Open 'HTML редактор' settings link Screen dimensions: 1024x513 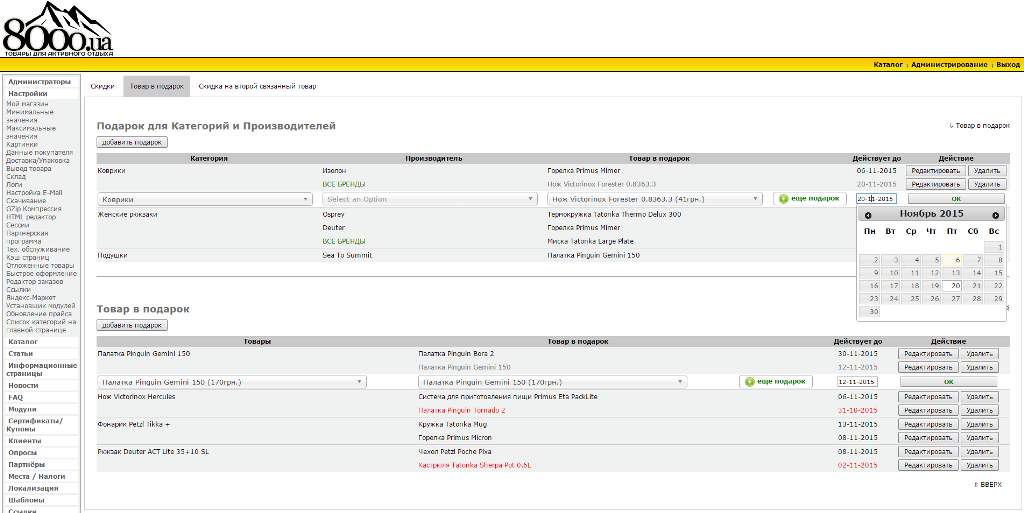31,217
